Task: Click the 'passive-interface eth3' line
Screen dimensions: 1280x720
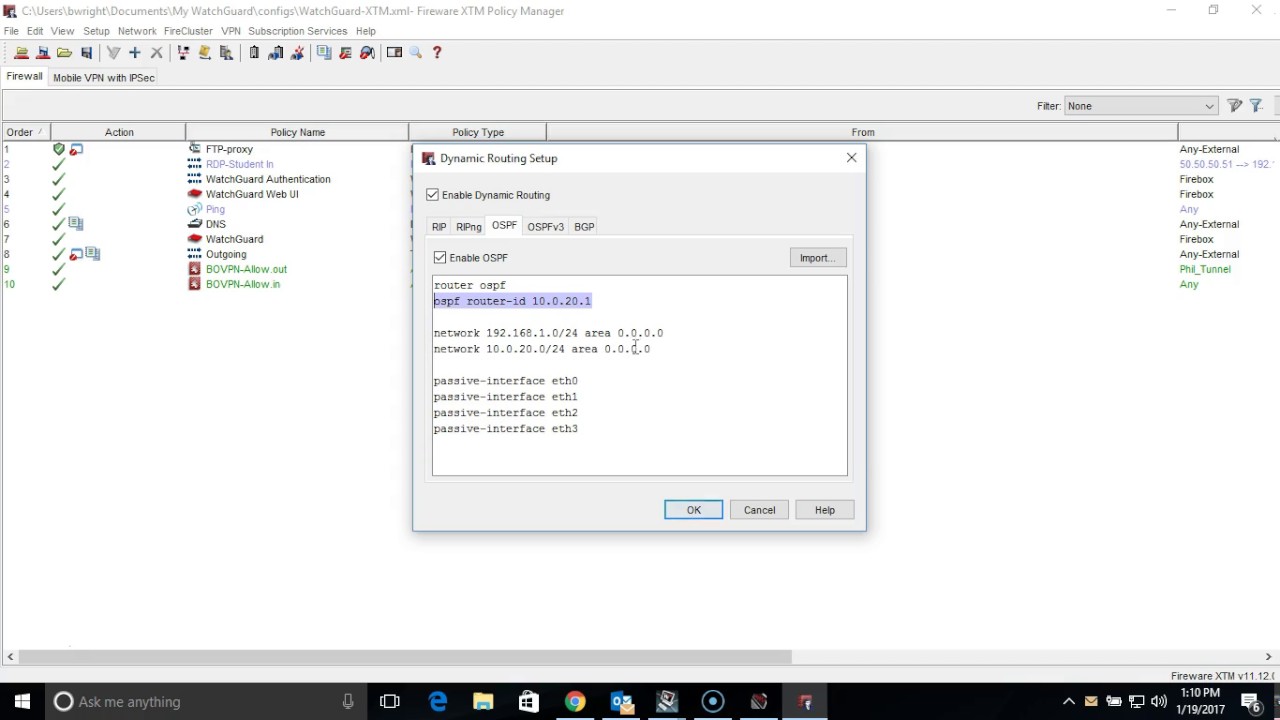Action: coord(505,429)
